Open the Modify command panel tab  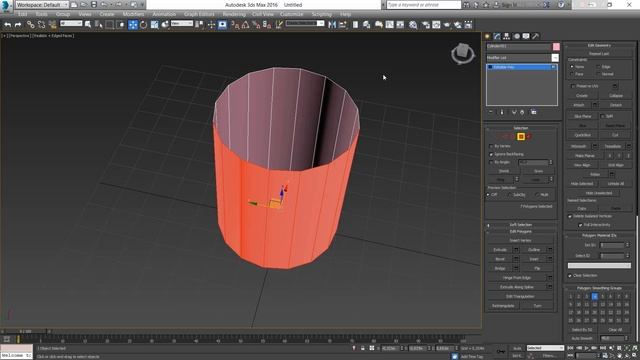[x=497, y=36]
